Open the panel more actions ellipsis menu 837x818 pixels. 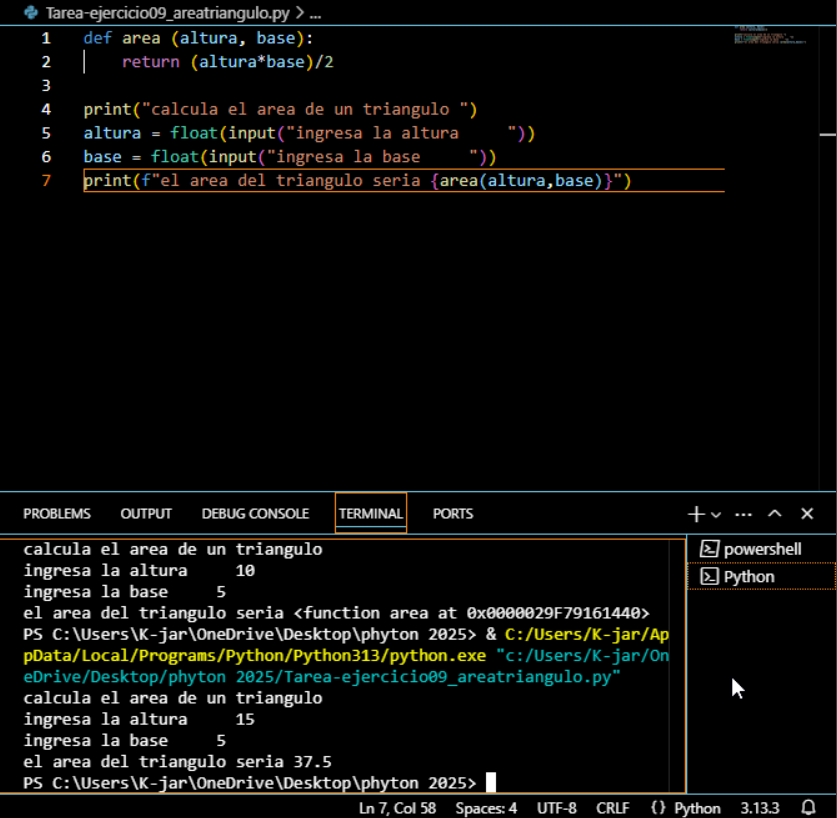(x=744, y=514)
